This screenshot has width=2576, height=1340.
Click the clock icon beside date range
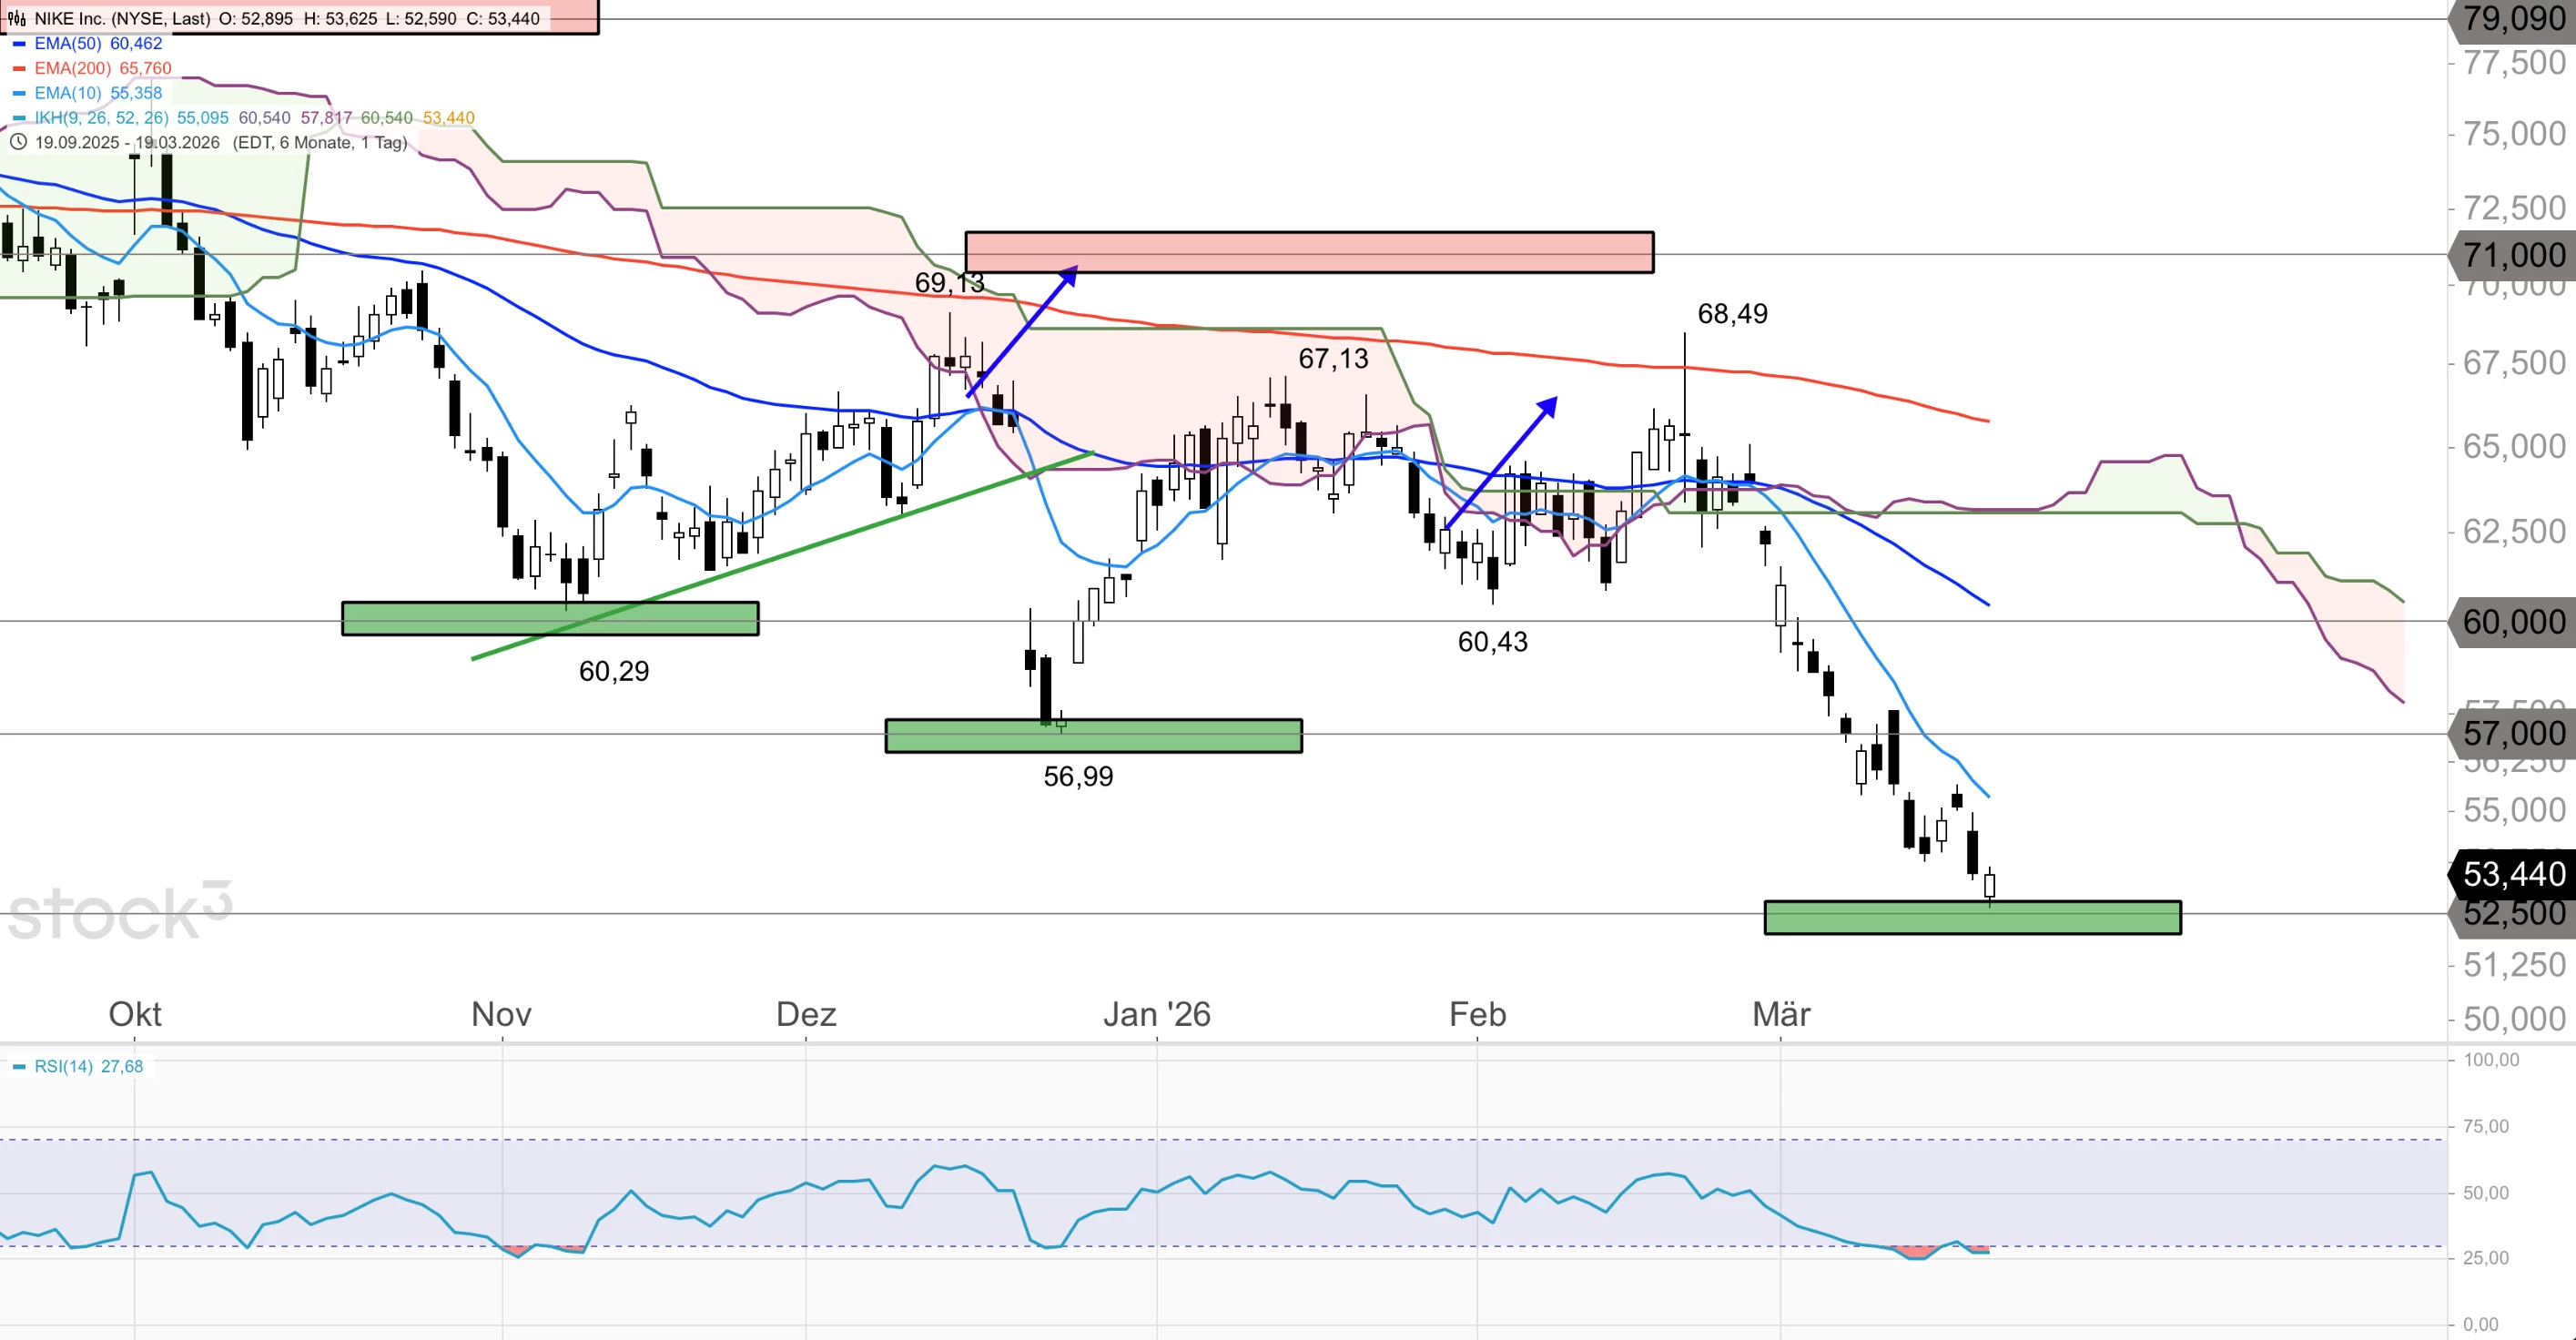pyautogui.click(x=17, y=142)
